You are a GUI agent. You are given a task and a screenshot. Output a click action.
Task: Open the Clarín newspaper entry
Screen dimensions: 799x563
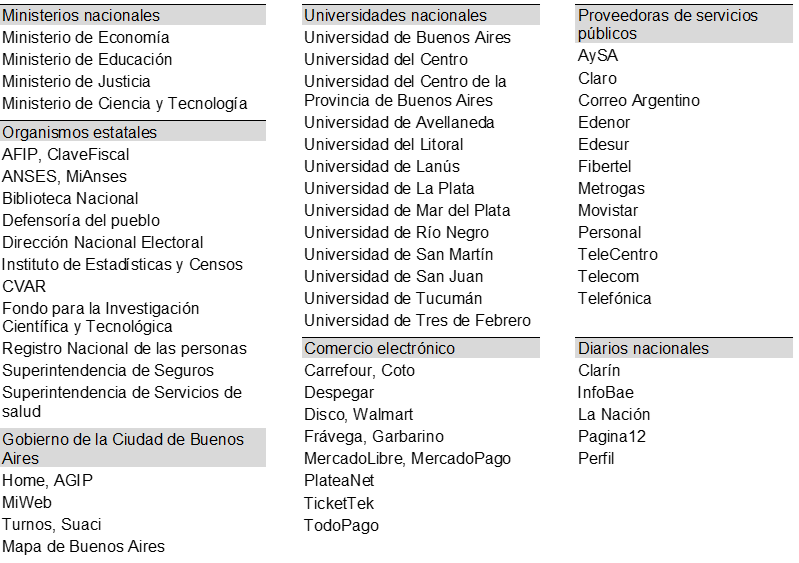tap(599, 371)
